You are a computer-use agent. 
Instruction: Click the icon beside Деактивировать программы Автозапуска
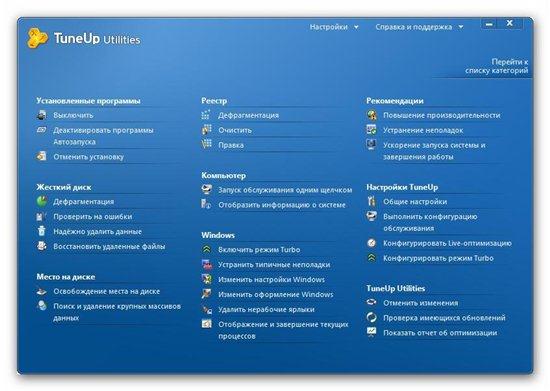pos(42,130)
